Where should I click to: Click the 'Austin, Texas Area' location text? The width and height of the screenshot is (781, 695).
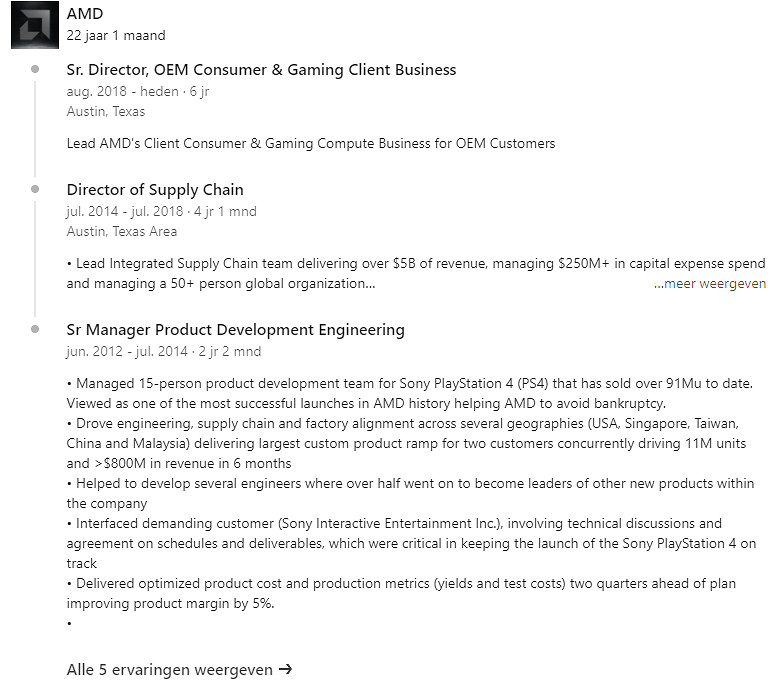coord(122,231)
